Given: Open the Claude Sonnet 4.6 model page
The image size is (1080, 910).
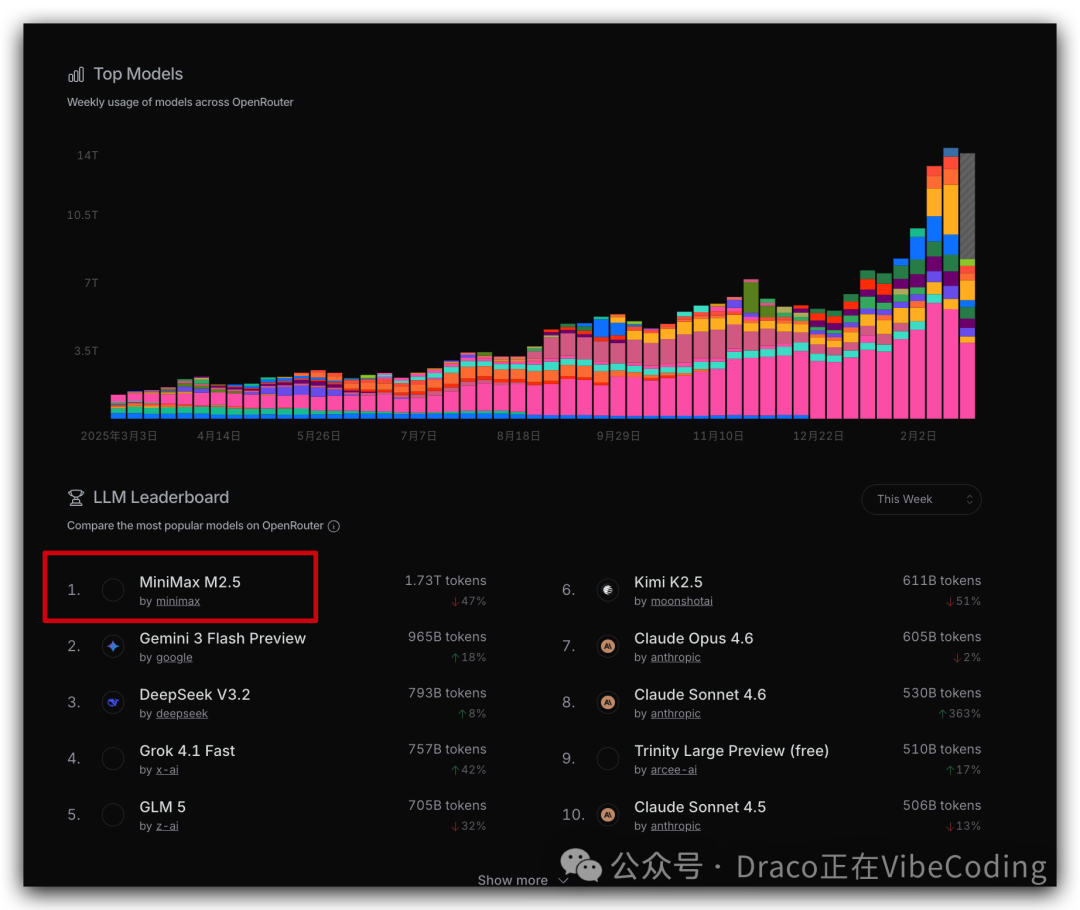Looking at the screenshot, I should click(700, 694).
